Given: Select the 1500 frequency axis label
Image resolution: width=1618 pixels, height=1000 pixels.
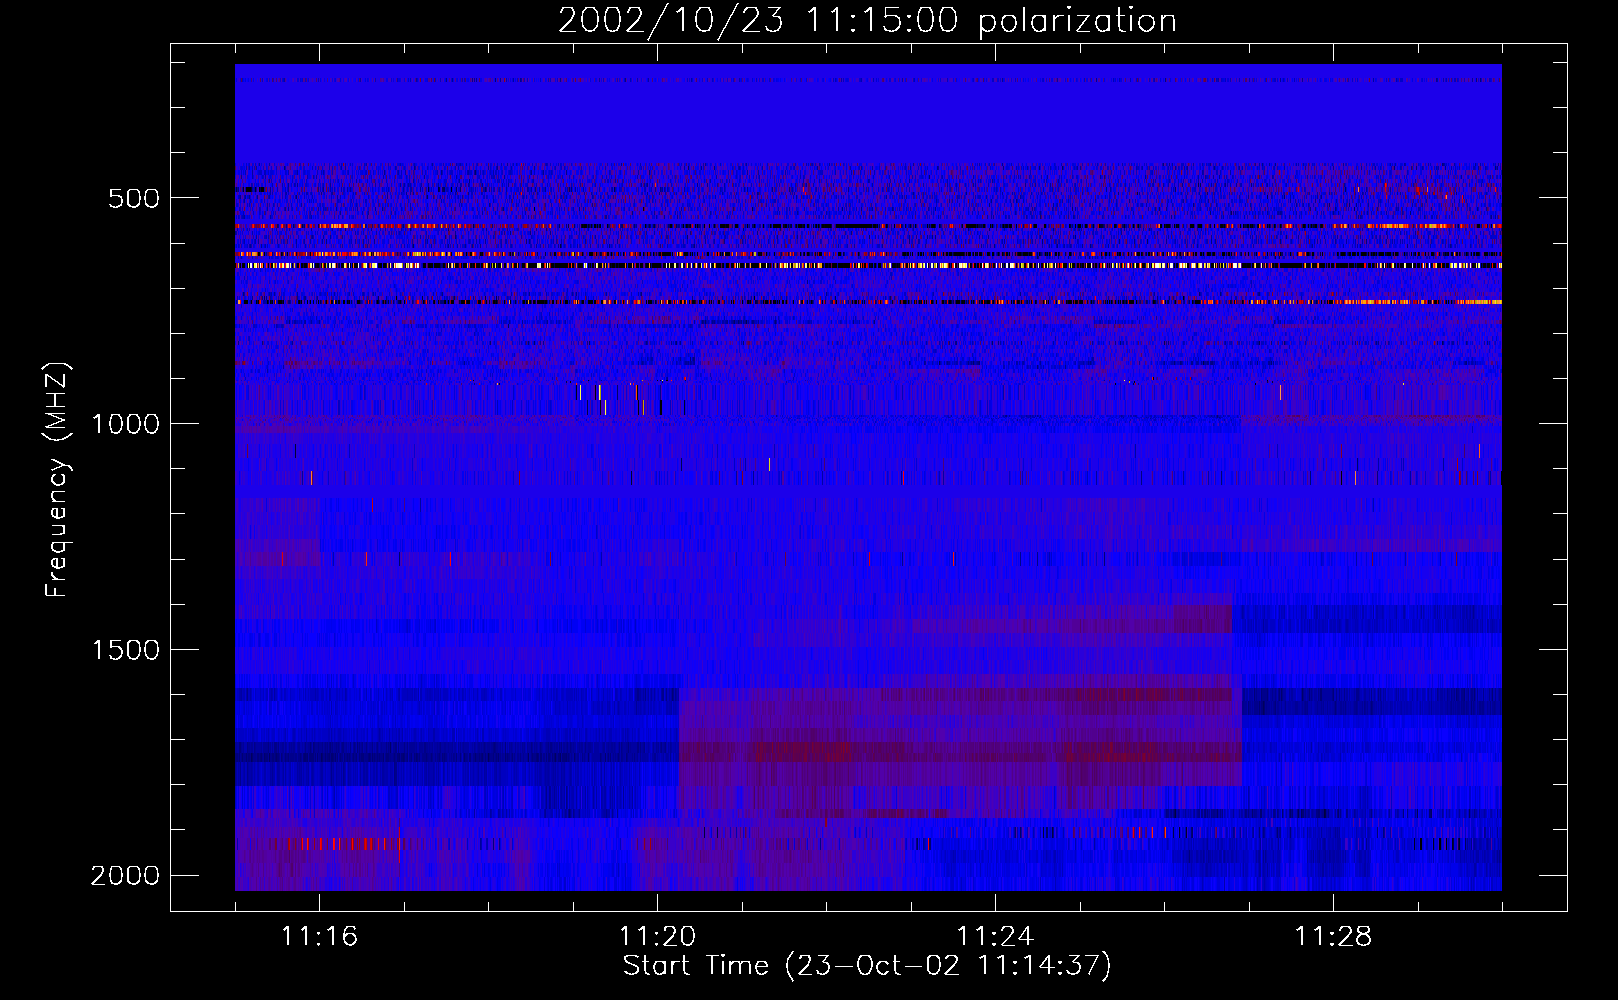Looking at the screenshot, I should tap(125, 650).
